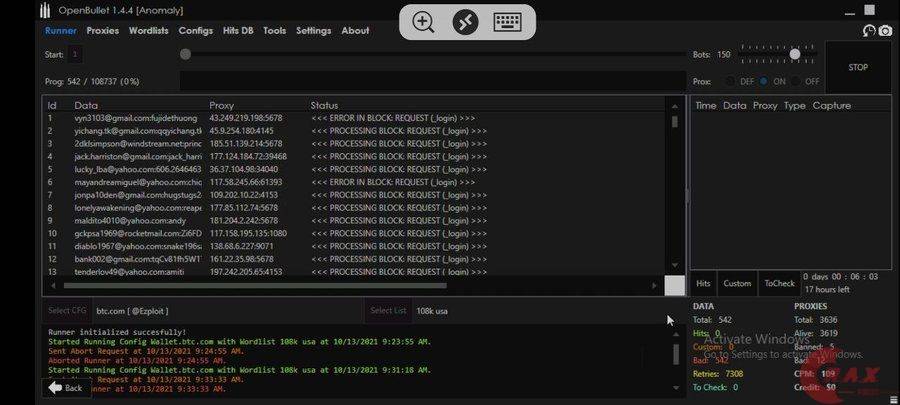900x405 pixels.
Task: Switch to the Wordlists menu tab
Action: point(148,31)
